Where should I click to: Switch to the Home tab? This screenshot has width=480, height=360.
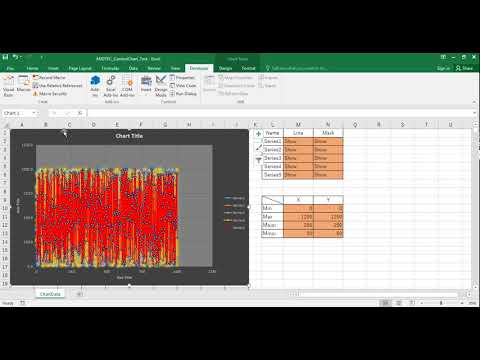[32, 68]
